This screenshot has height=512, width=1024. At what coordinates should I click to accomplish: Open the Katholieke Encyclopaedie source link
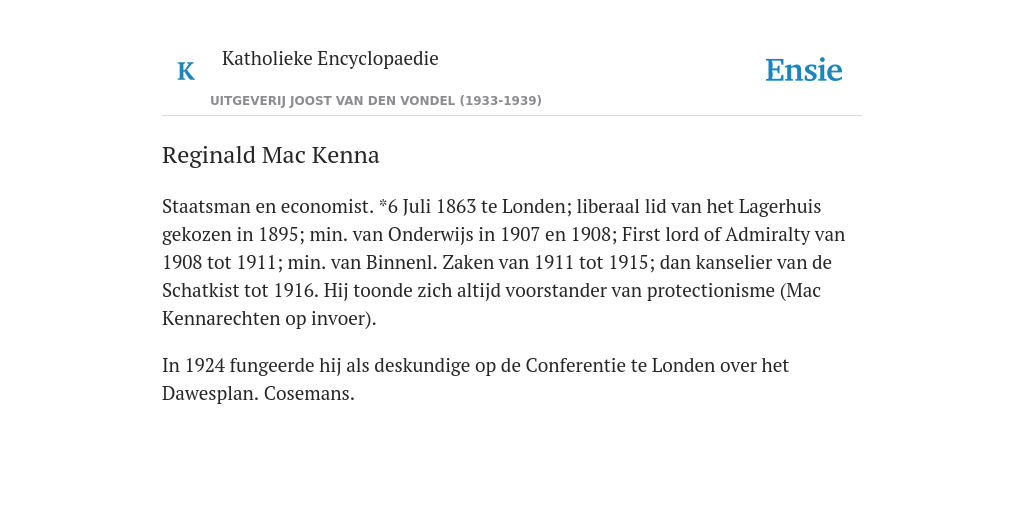pos(330,59)
